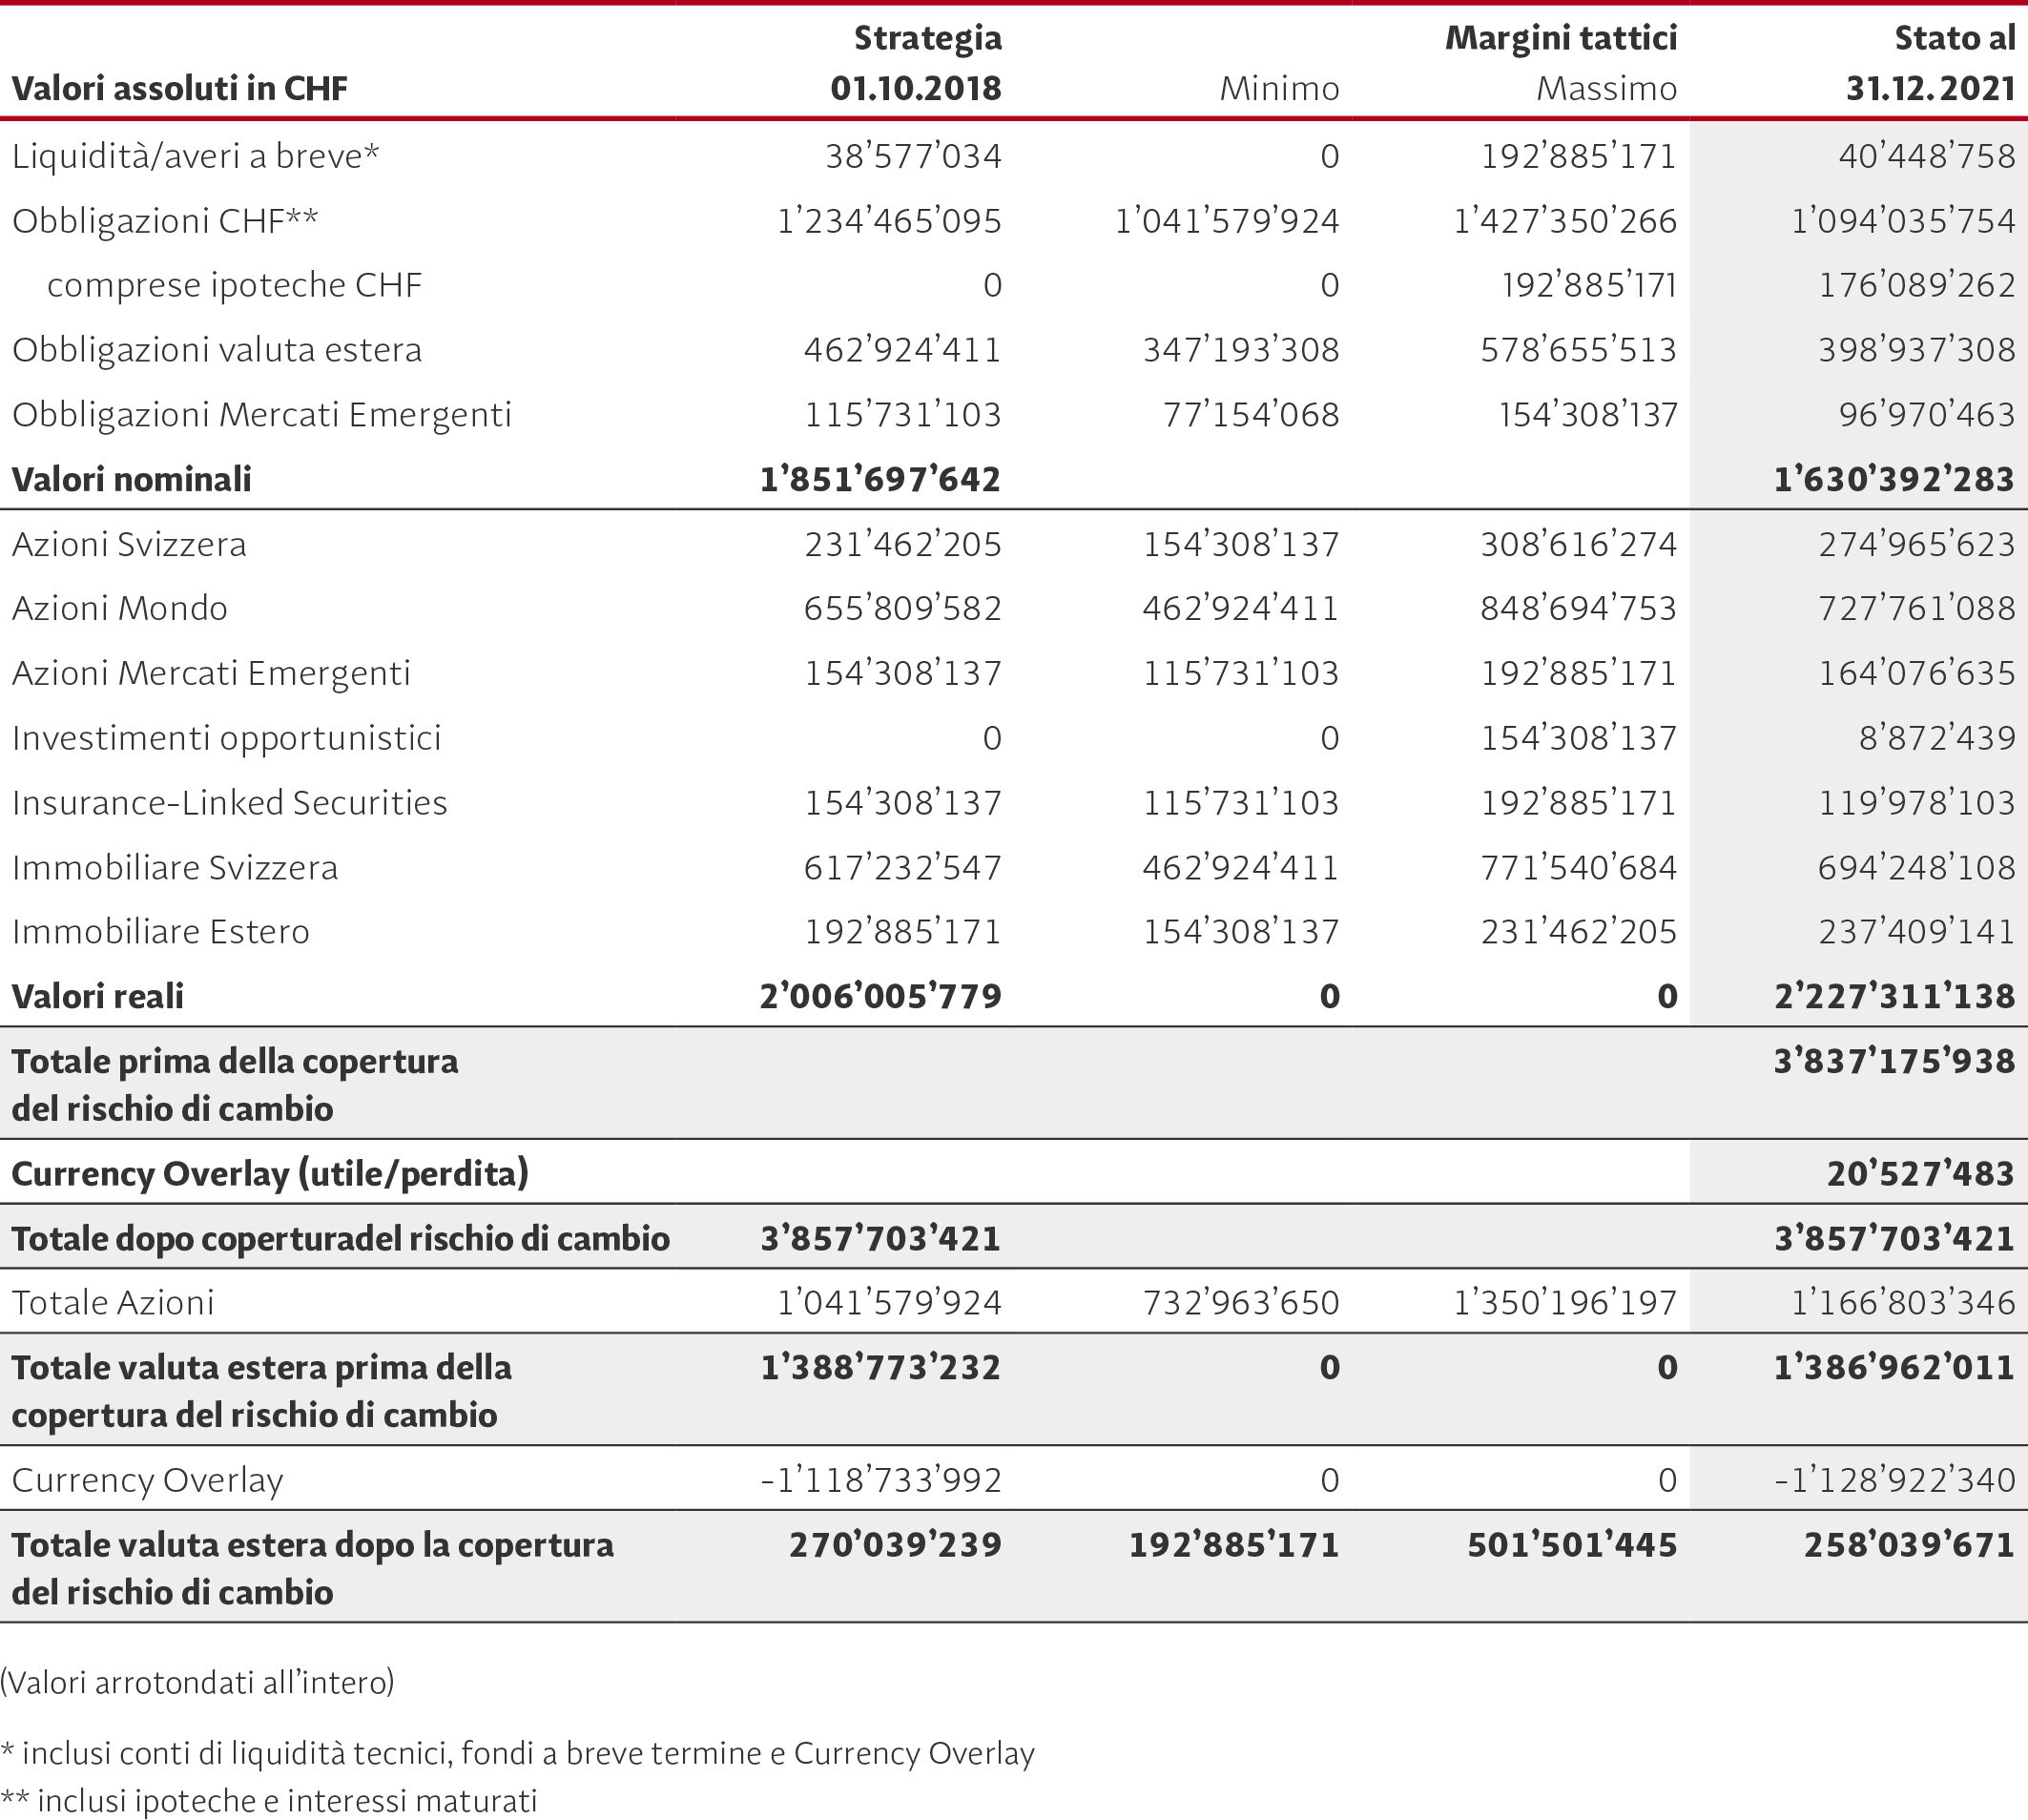This screenshot has height=1820, width=2028.
Task: Click the 'Insurance-Linked Securities' row label
Action: (230, 803)
